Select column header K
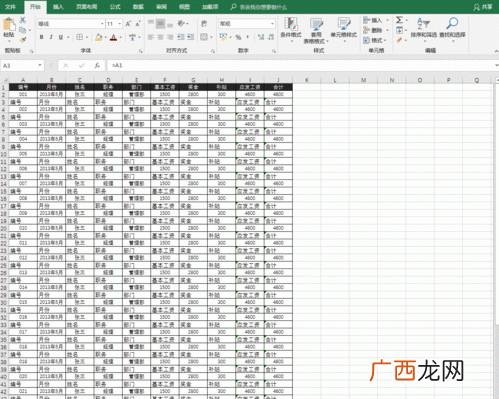 click(307, 80)
